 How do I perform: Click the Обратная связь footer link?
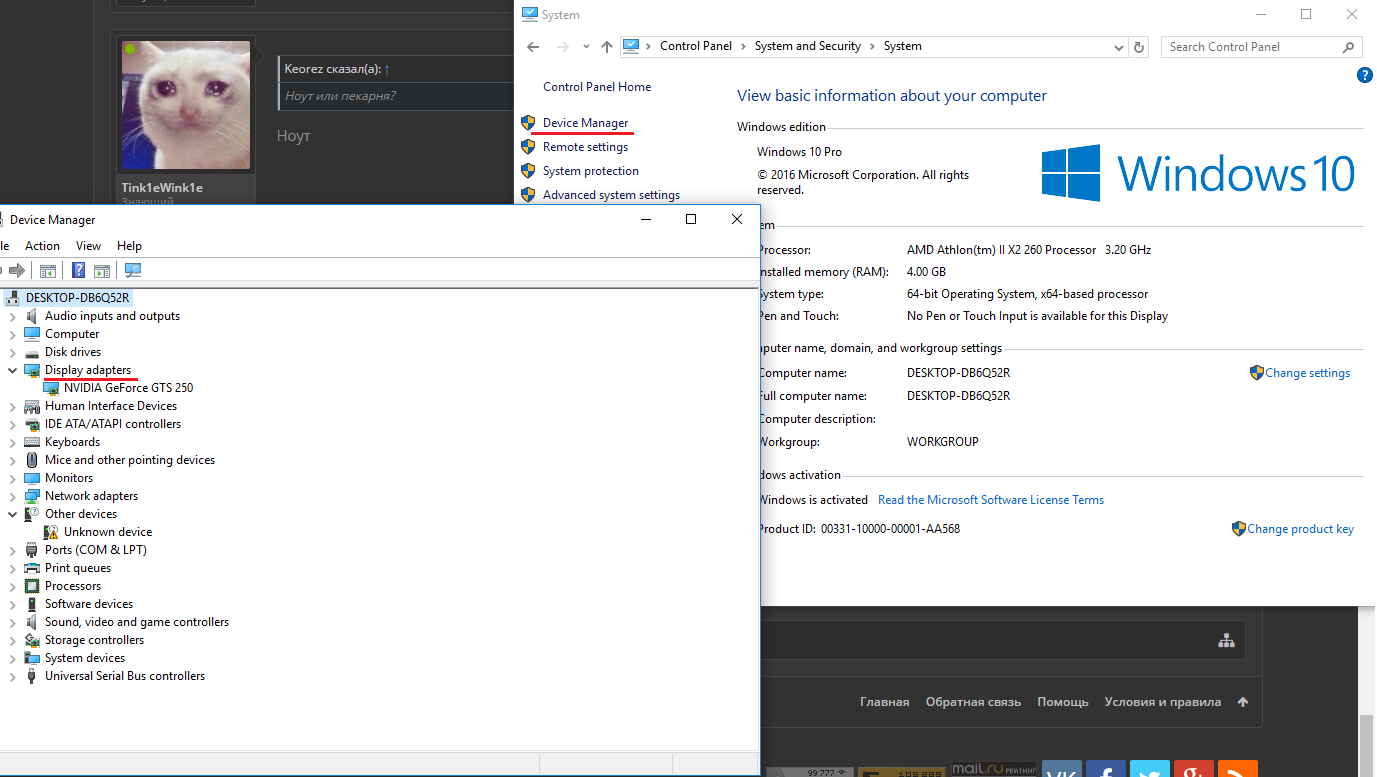[974, 702]
